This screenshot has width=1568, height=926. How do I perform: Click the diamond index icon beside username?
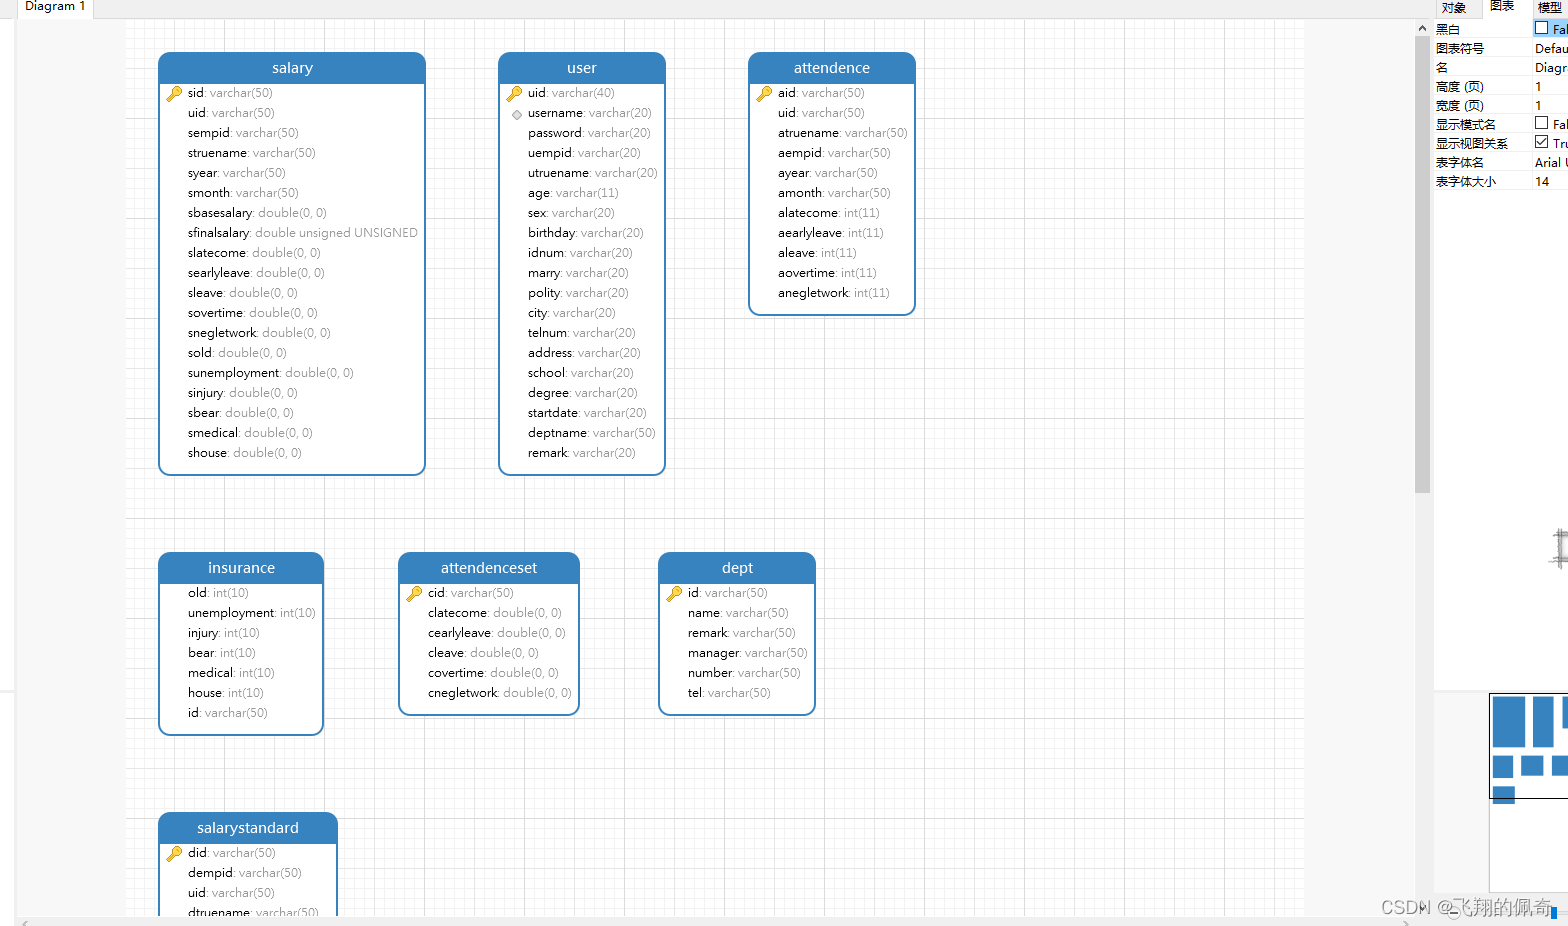click(x=517, y=114)
